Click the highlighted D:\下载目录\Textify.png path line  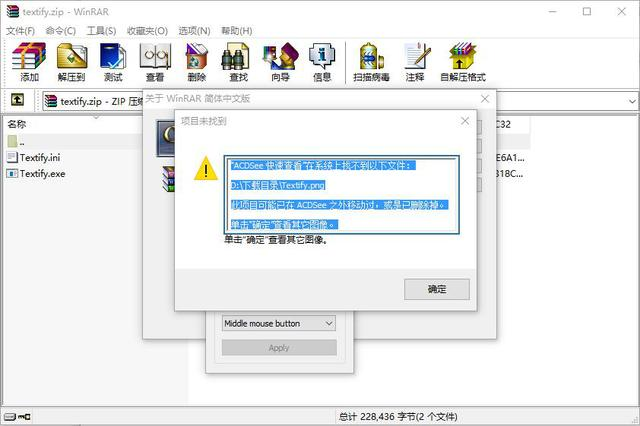click(x=278, y=185)
